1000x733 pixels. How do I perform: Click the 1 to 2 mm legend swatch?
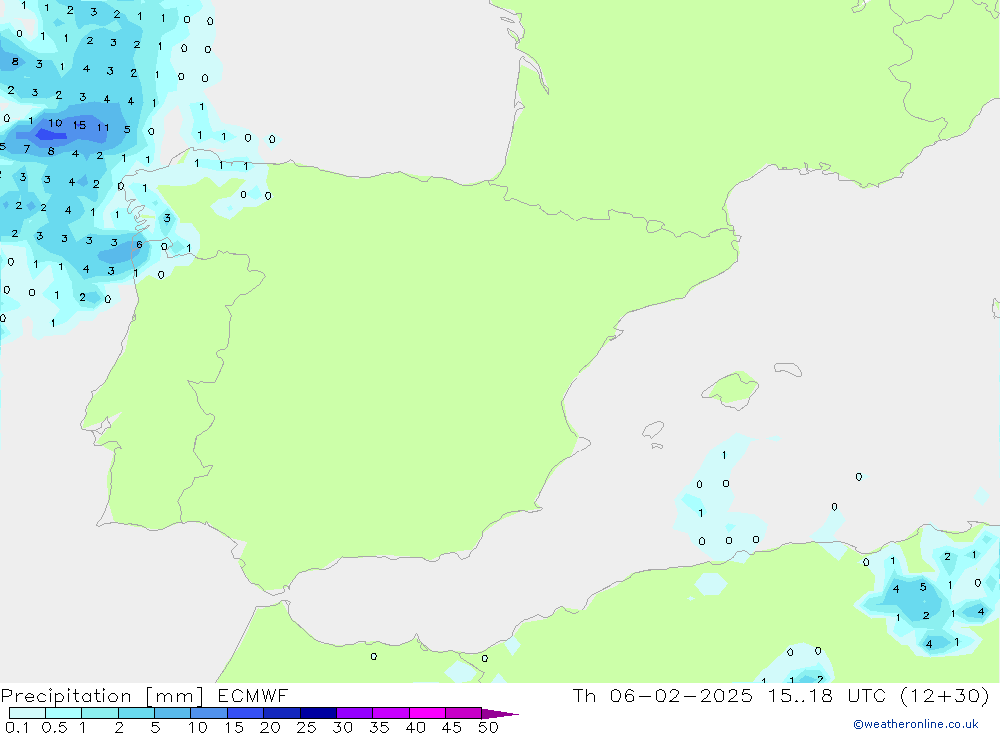pyautogui.click(x=100, y=713)
